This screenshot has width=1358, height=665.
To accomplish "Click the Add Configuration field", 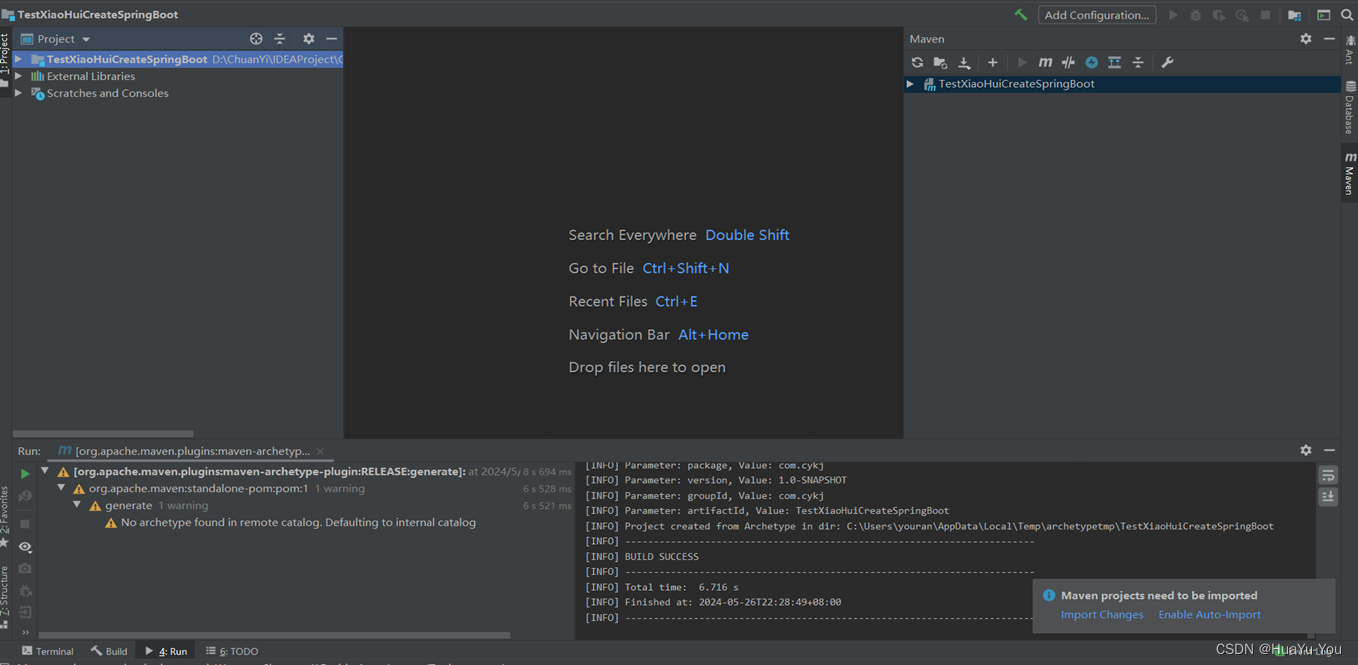I will (1096, 14).
